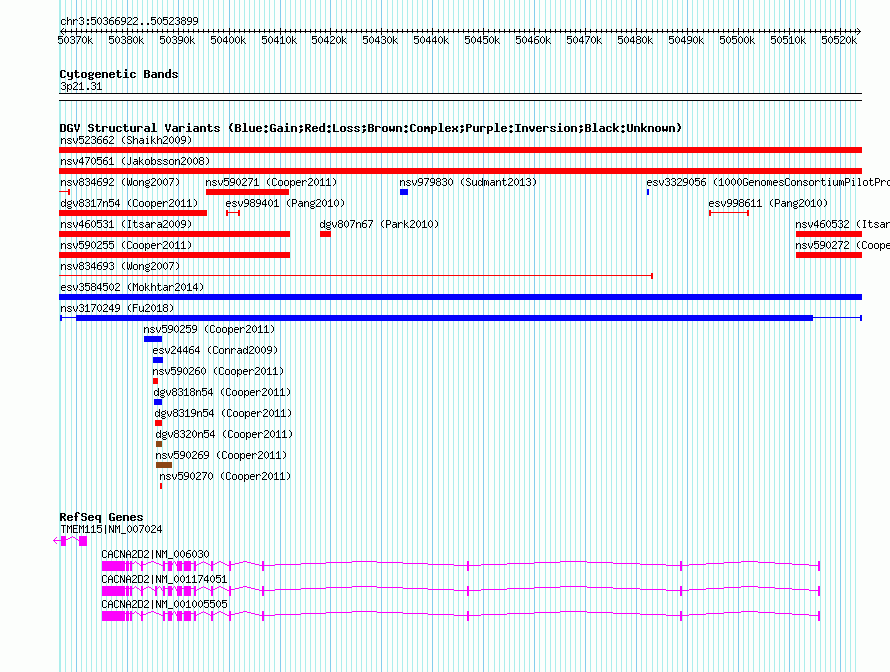Click the CACNA2D2 NM_001174051 gene model
This screenshot has height=672, width=890.
[461, 591]
